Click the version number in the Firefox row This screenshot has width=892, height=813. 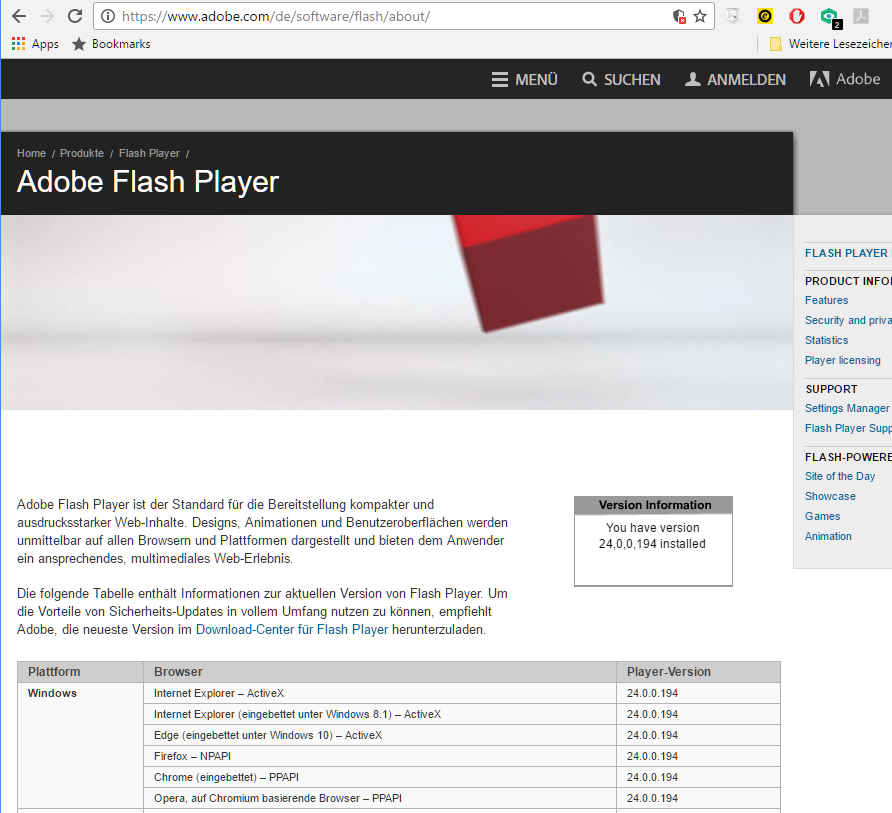653,756
